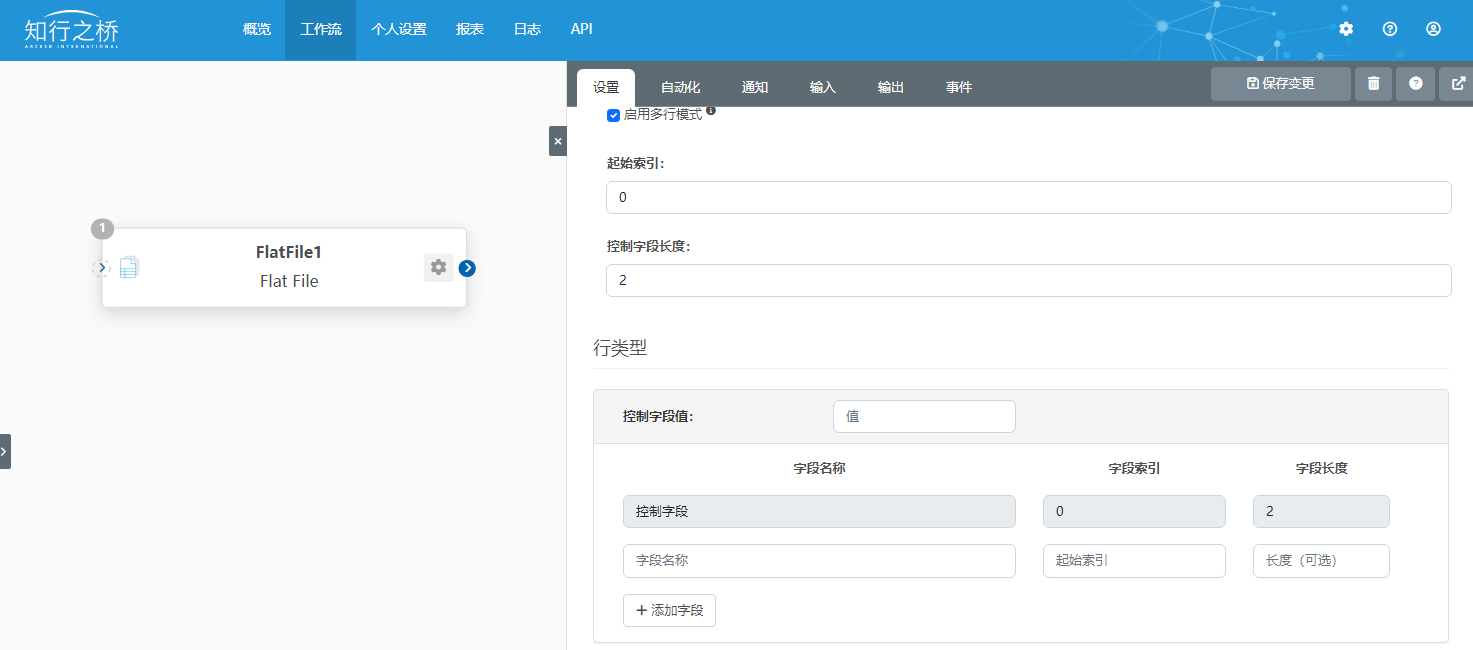Click the settings gear icon in header

pyautogui.click(x=1346, y=29)
